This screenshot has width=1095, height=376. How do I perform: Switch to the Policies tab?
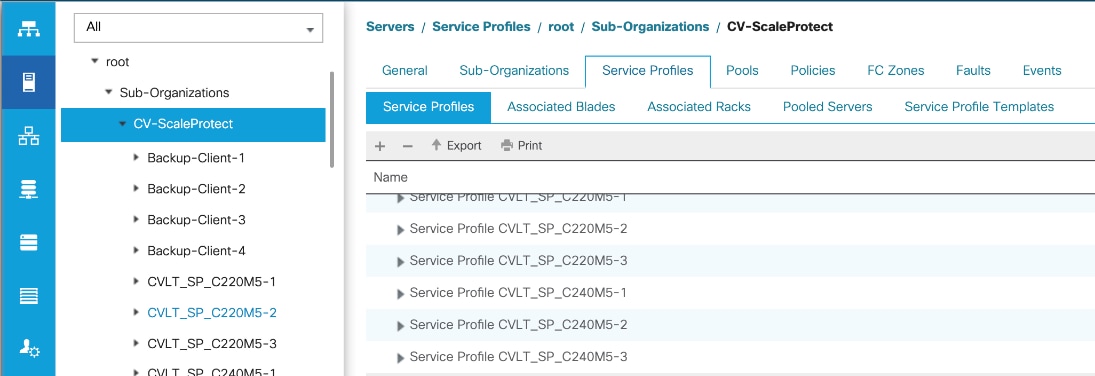pyautogui.click(x=813, y=71)
